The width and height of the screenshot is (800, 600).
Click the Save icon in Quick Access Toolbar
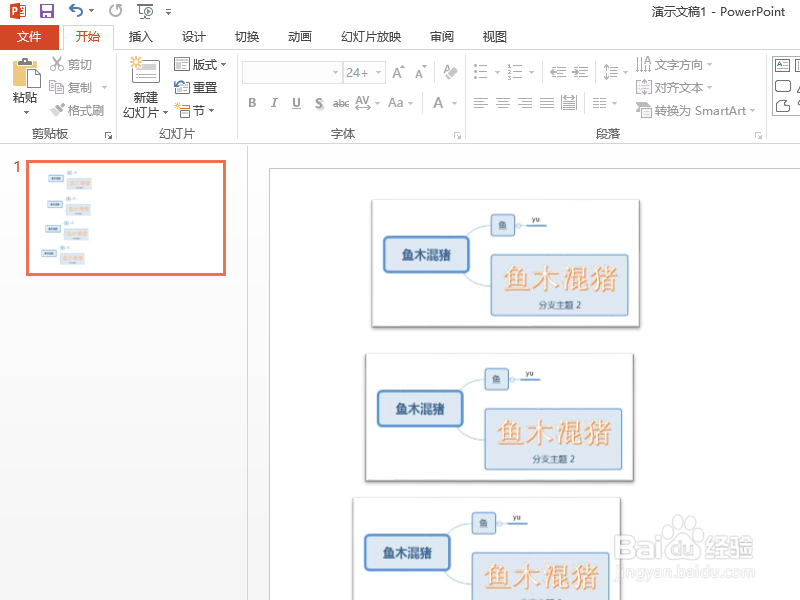(45, 10)
